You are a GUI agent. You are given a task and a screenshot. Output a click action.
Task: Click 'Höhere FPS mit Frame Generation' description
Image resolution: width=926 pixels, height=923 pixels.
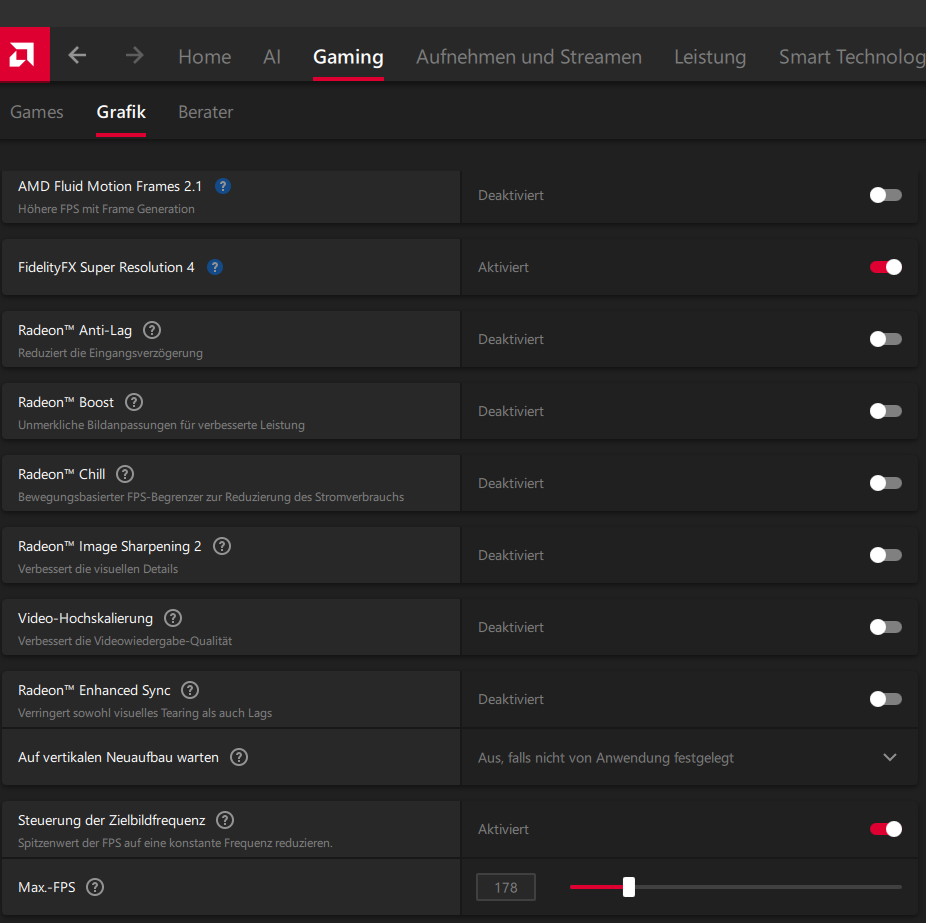[x=106, y=209]
